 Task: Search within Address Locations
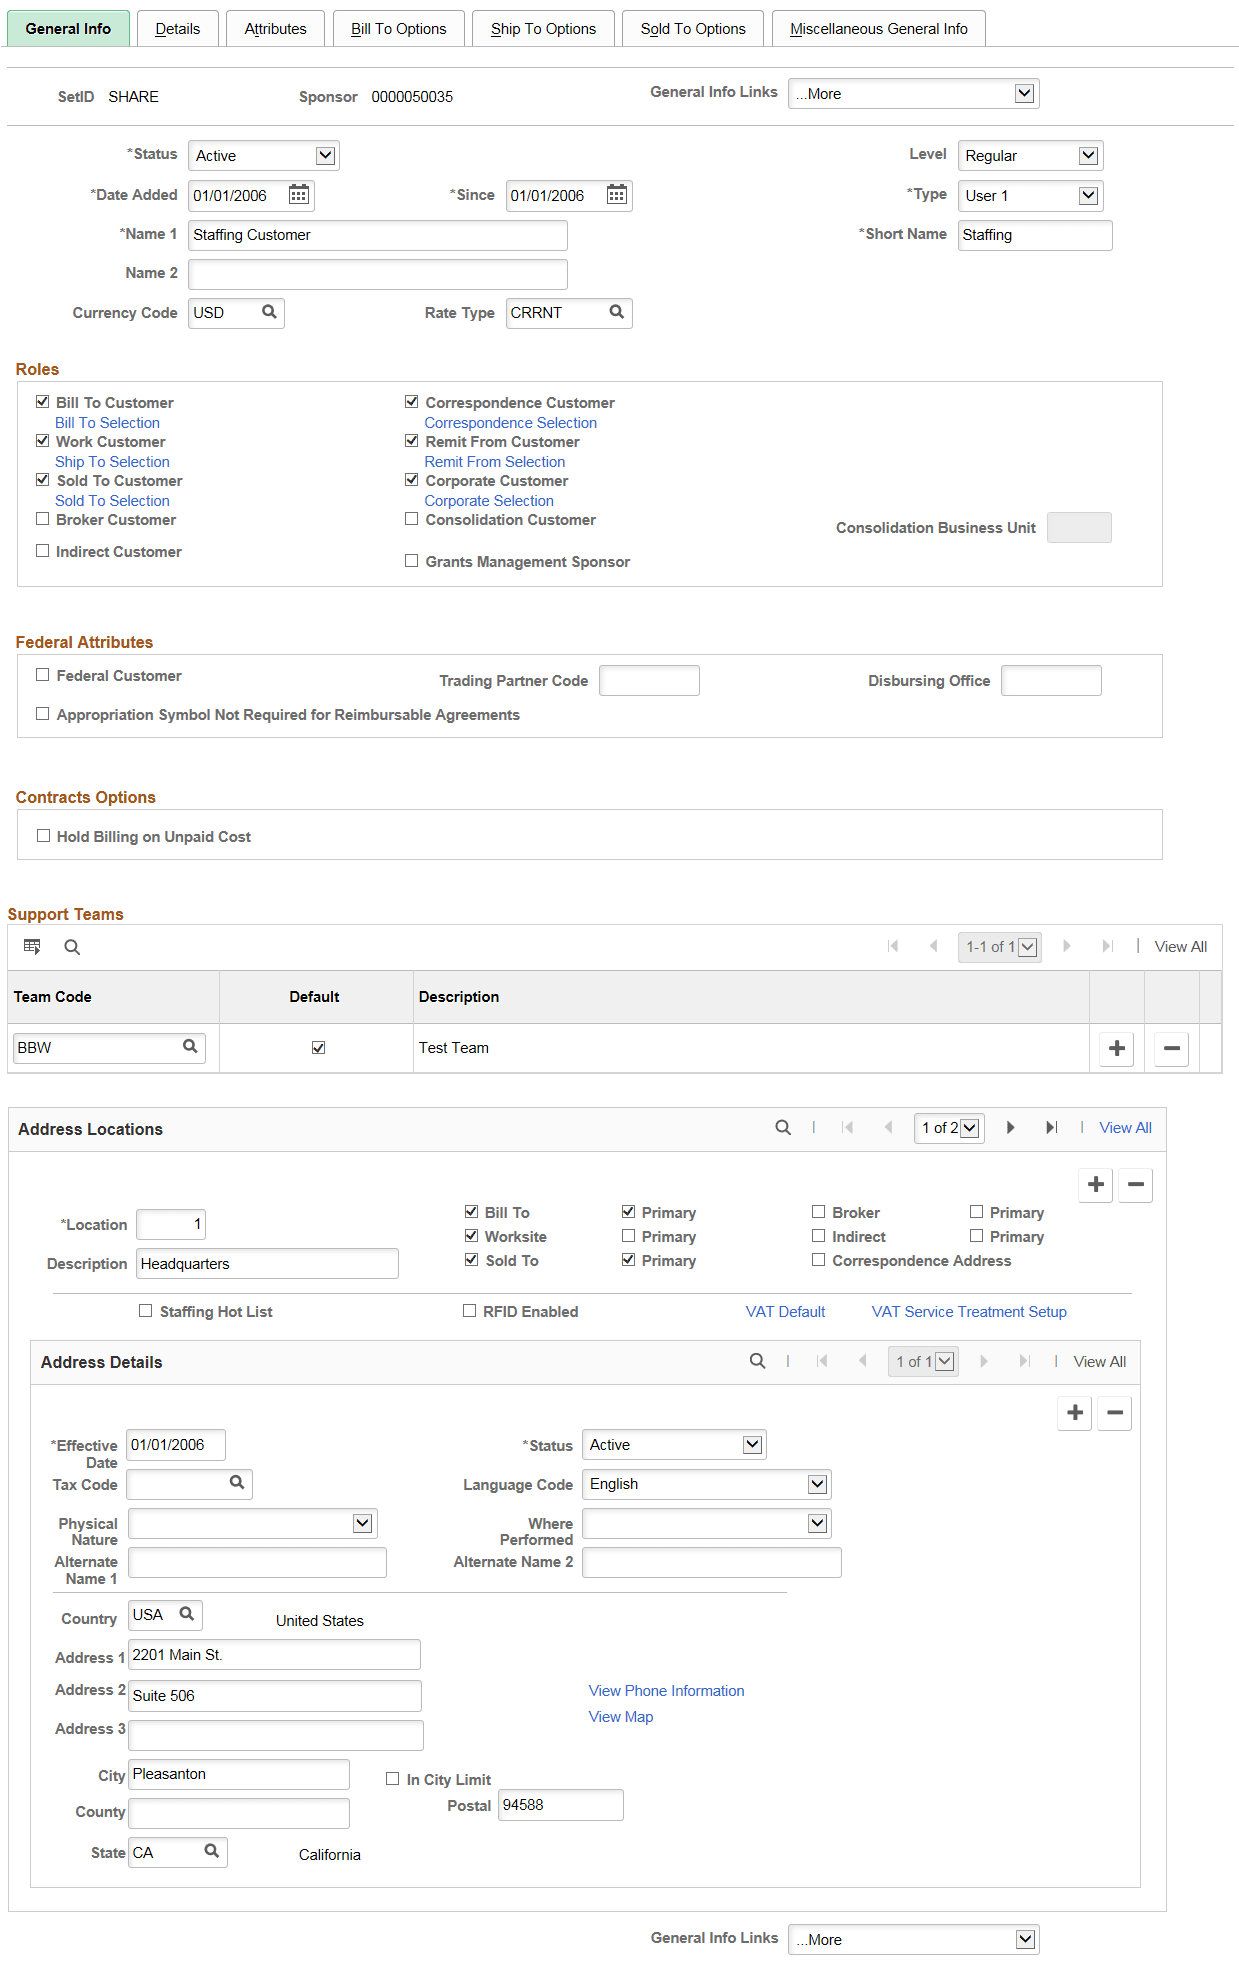(x=783, y=1128)
